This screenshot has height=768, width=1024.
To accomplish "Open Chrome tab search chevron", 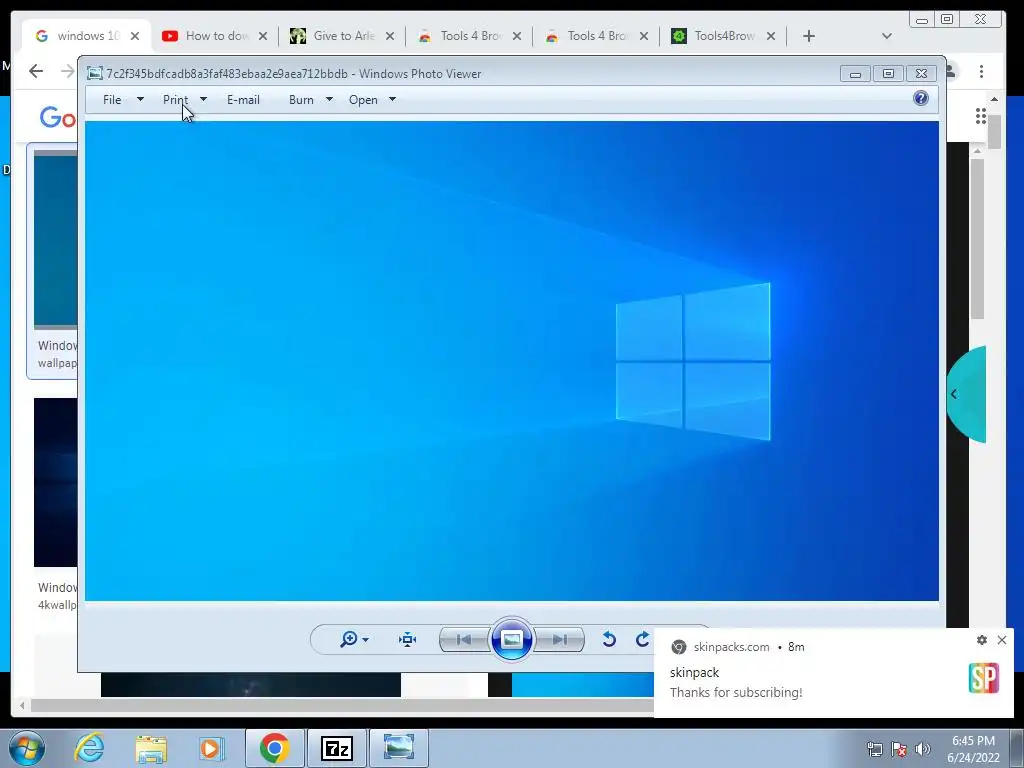I will pyautogui.click(x=886, y=36).
